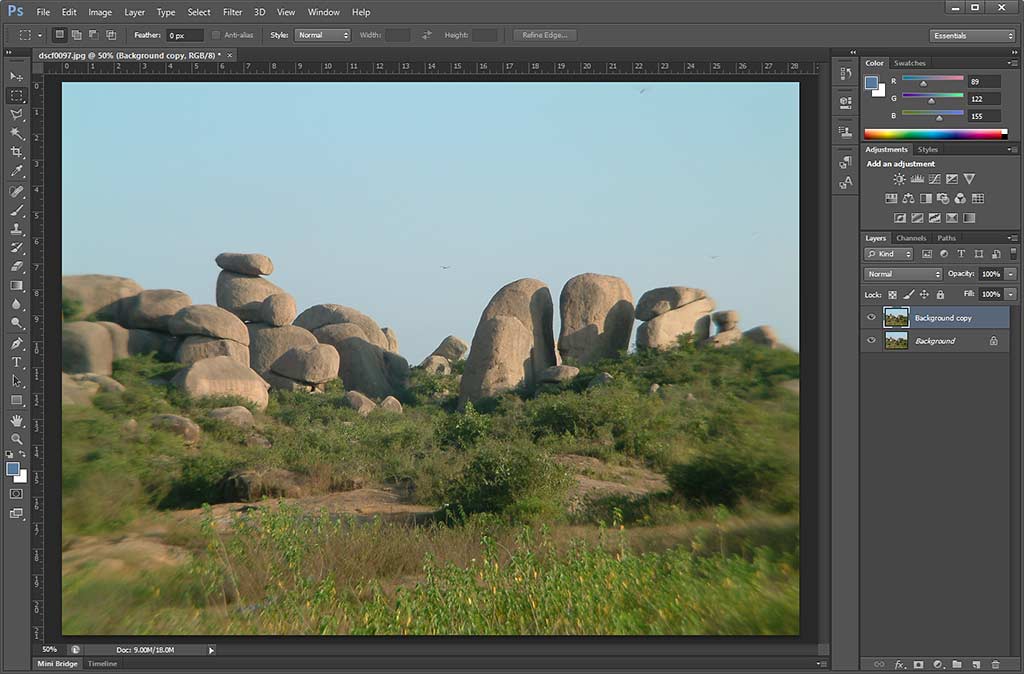Toggle lock image pixels
Screen dimensions: 1024x674
908,295
